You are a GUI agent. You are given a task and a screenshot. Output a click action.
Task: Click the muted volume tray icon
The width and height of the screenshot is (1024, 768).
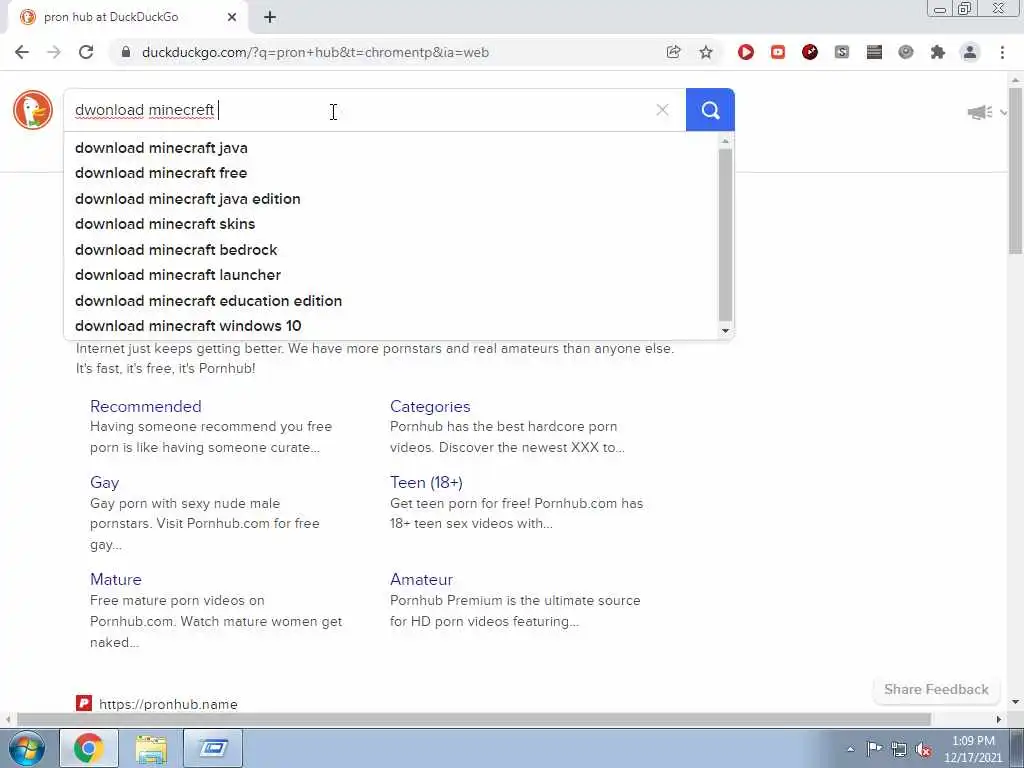coord(923,750)
